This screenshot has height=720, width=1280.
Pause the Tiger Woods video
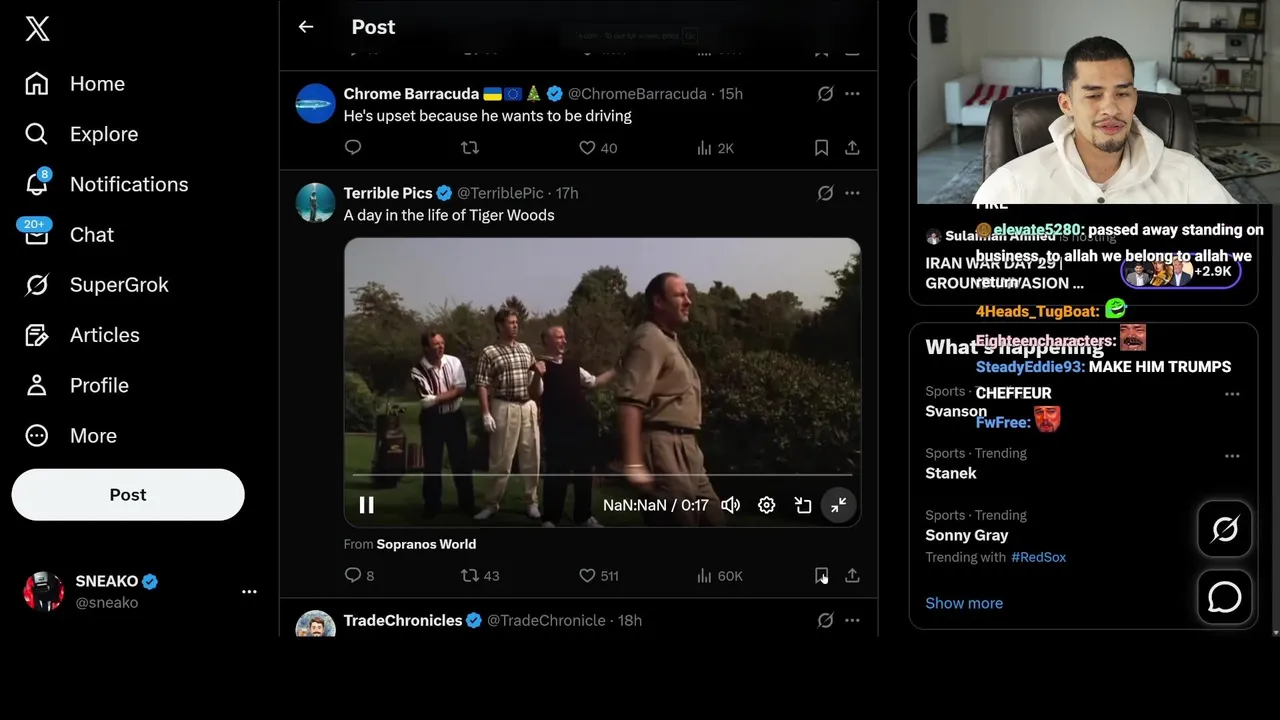tap(366, 505)
